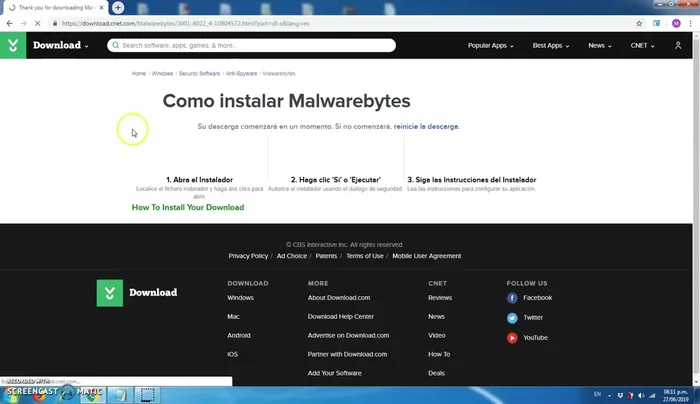The height and width of the screenshot is (404, 700).
Task: Open the Deals footer link
Action: pyautogui.click(x=436, y=373)
